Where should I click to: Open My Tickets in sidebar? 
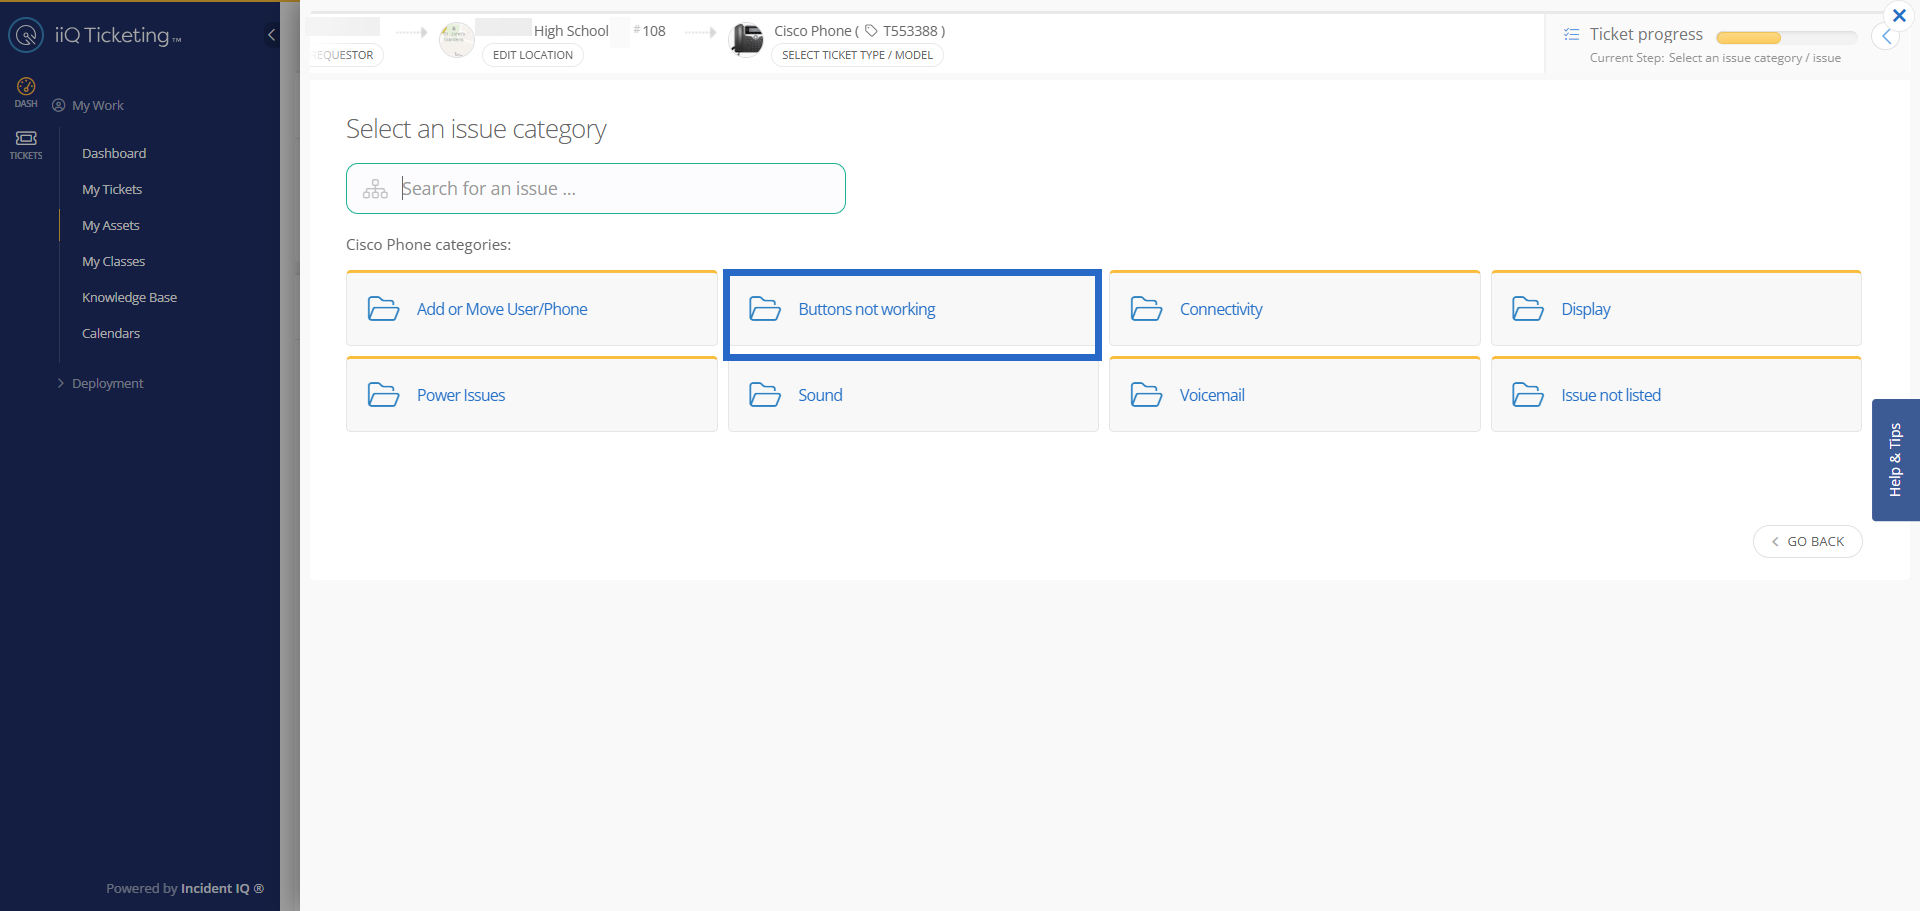tap(112, 189)
